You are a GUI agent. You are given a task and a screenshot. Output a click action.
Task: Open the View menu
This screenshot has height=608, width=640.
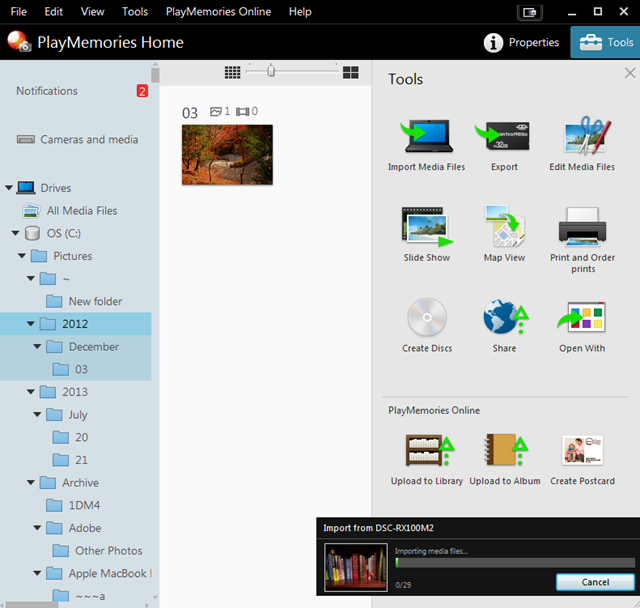pos(92,11)
